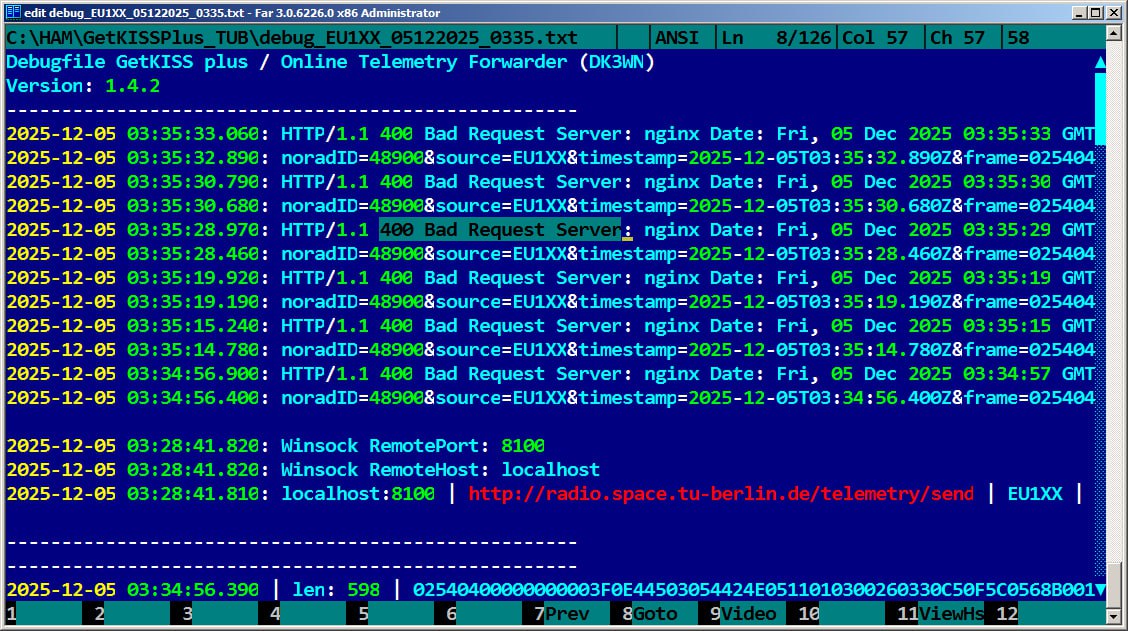Click the radio.space.tu-berlin.de telemetry URL
This screenshot has width=1128, height=631.
click(720, 494)
